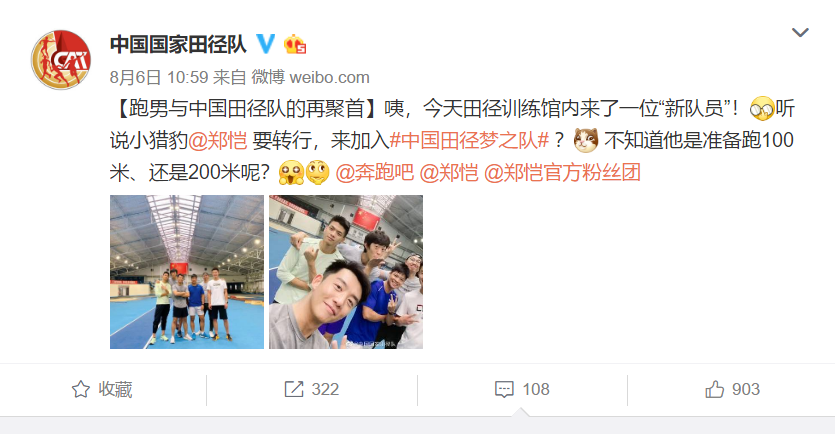Open the #中国田径梦之队# hashtag topic
Screen dimensions: 835x434
(x=469, y=141)
